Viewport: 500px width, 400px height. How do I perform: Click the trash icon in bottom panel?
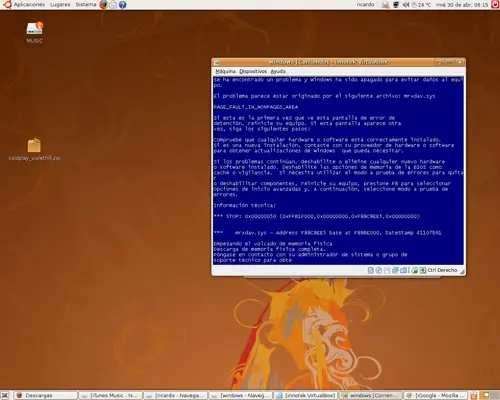click(474, 395)
